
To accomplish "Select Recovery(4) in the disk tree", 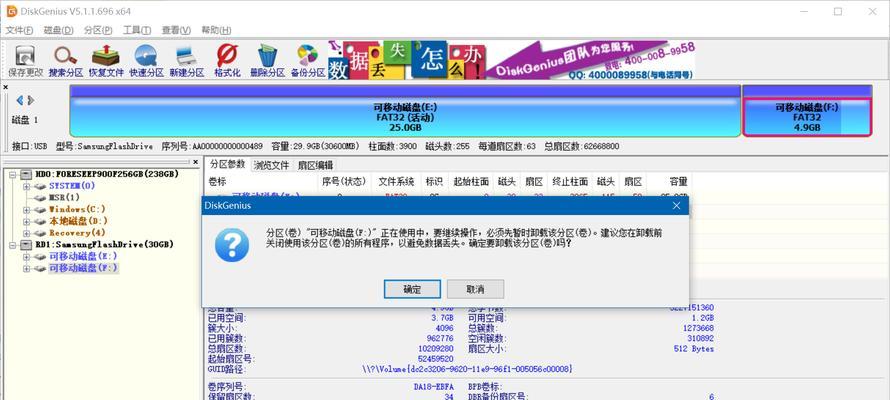I will click(x=77, y=233).
